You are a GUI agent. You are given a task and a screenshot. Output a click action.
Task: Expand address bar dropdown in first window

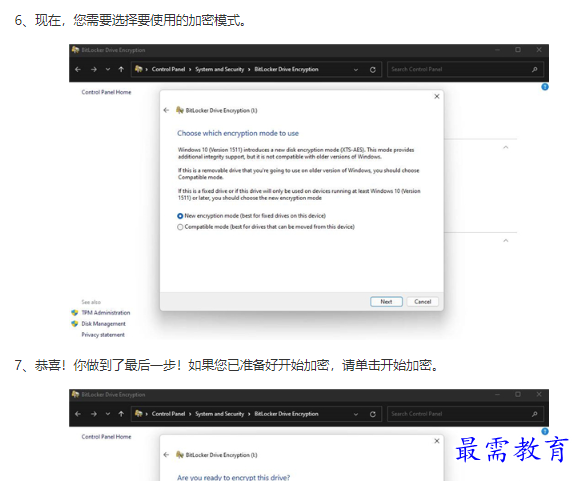coord(356,70)
